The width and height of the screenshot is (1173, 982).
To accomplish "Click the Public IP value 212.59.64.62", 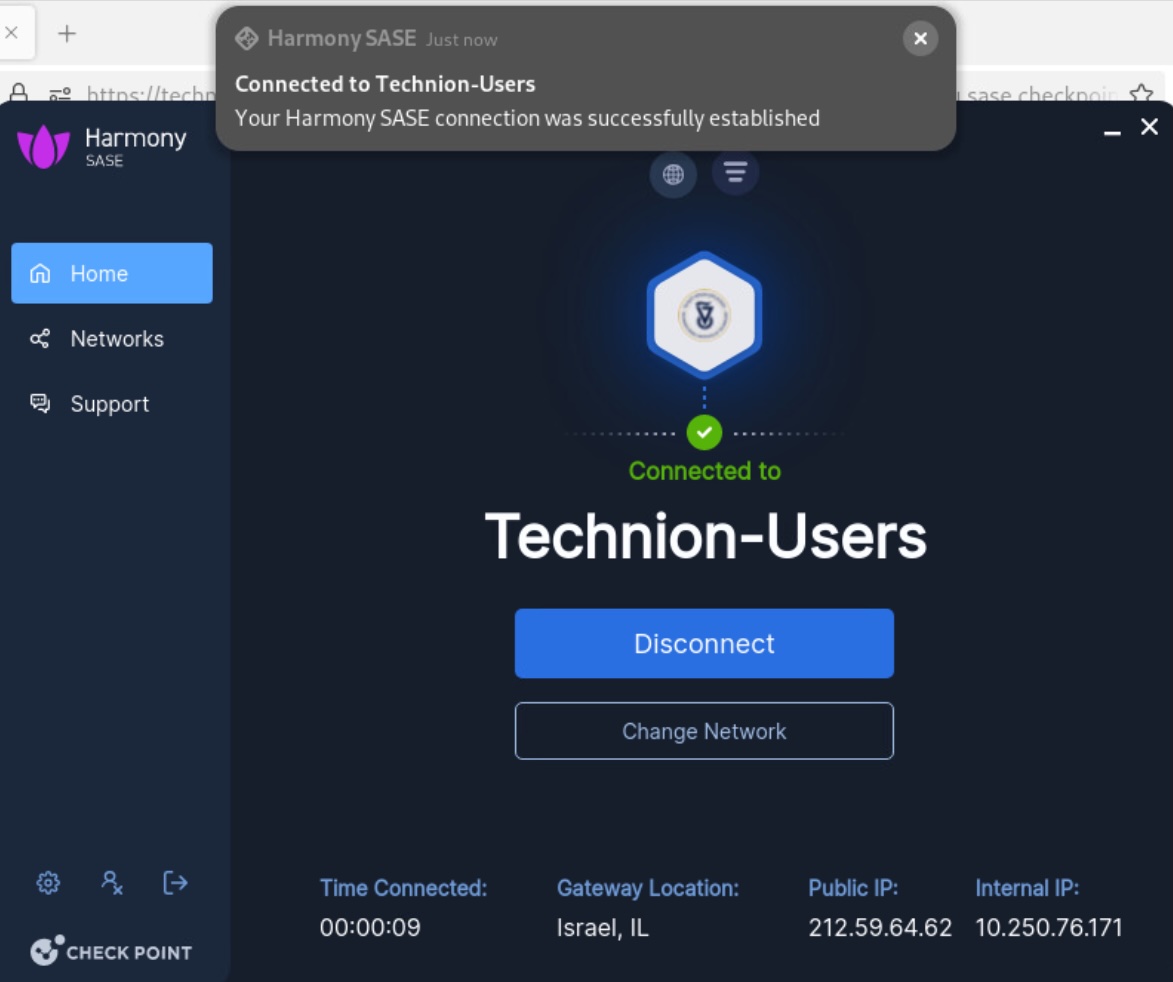I will tap(880, 927).
